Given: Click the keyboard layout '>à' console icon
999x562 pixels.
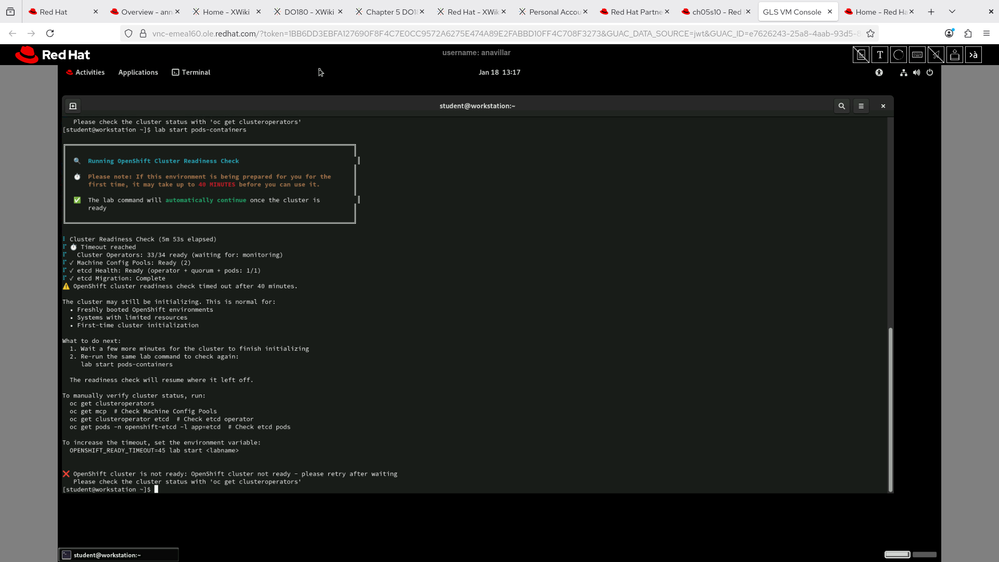Looking at the screenshot, I should tap(974, 55).
